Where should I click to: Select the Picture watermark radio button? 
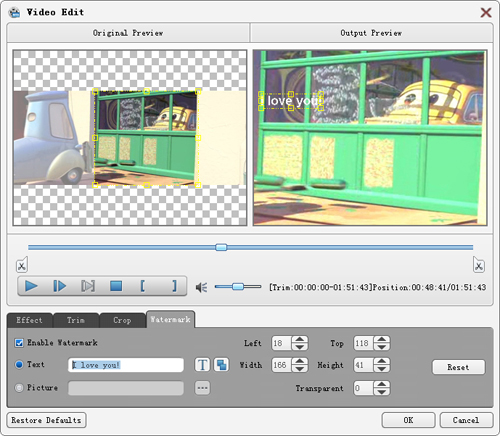[19, 388]
